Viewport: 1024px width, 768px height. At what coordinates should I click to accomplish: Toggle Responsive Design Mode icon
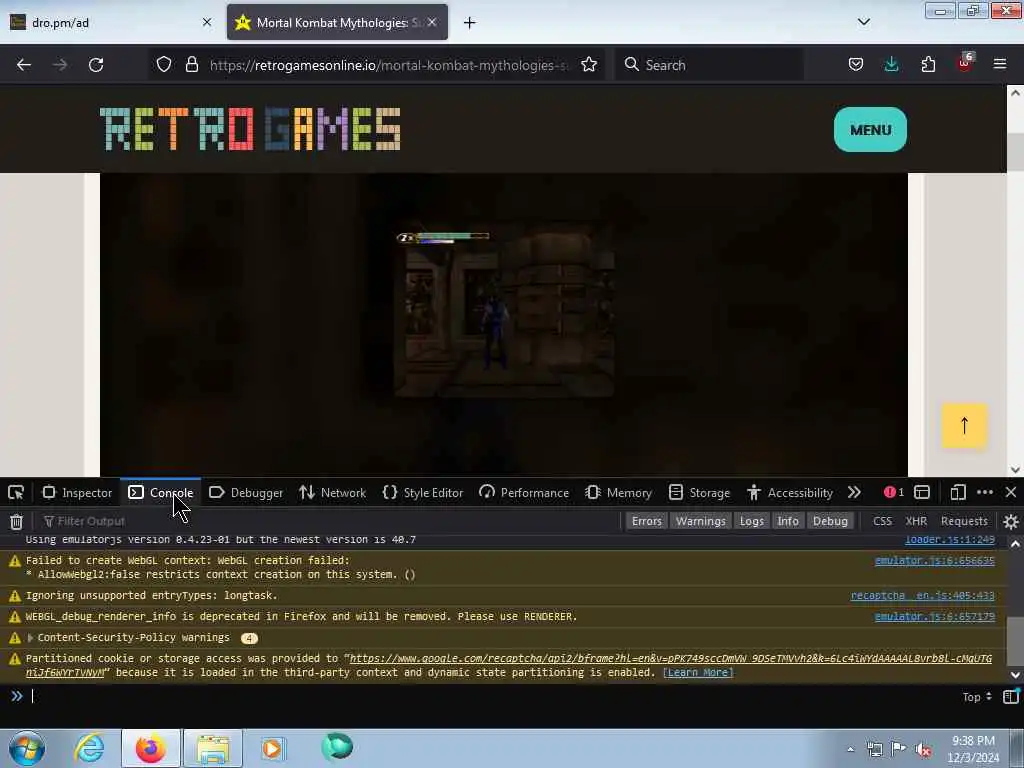(958, 492)
